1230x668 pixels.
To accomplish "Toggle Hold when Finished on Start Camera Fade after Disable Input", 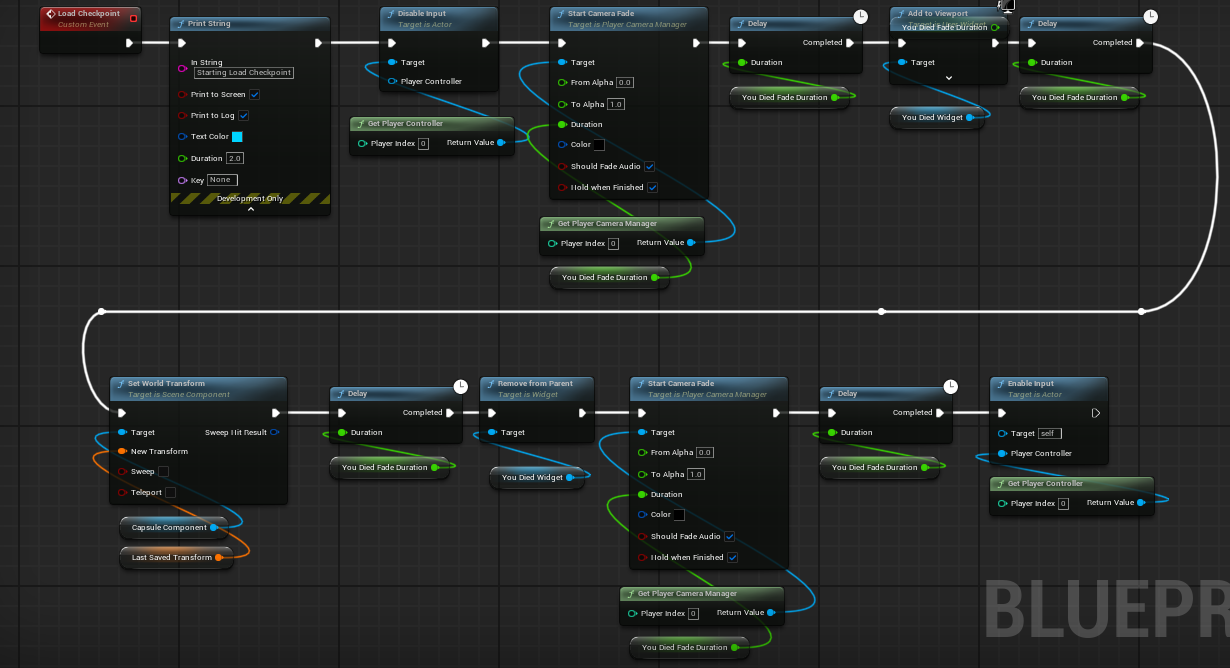I will (x=653, y=187).
